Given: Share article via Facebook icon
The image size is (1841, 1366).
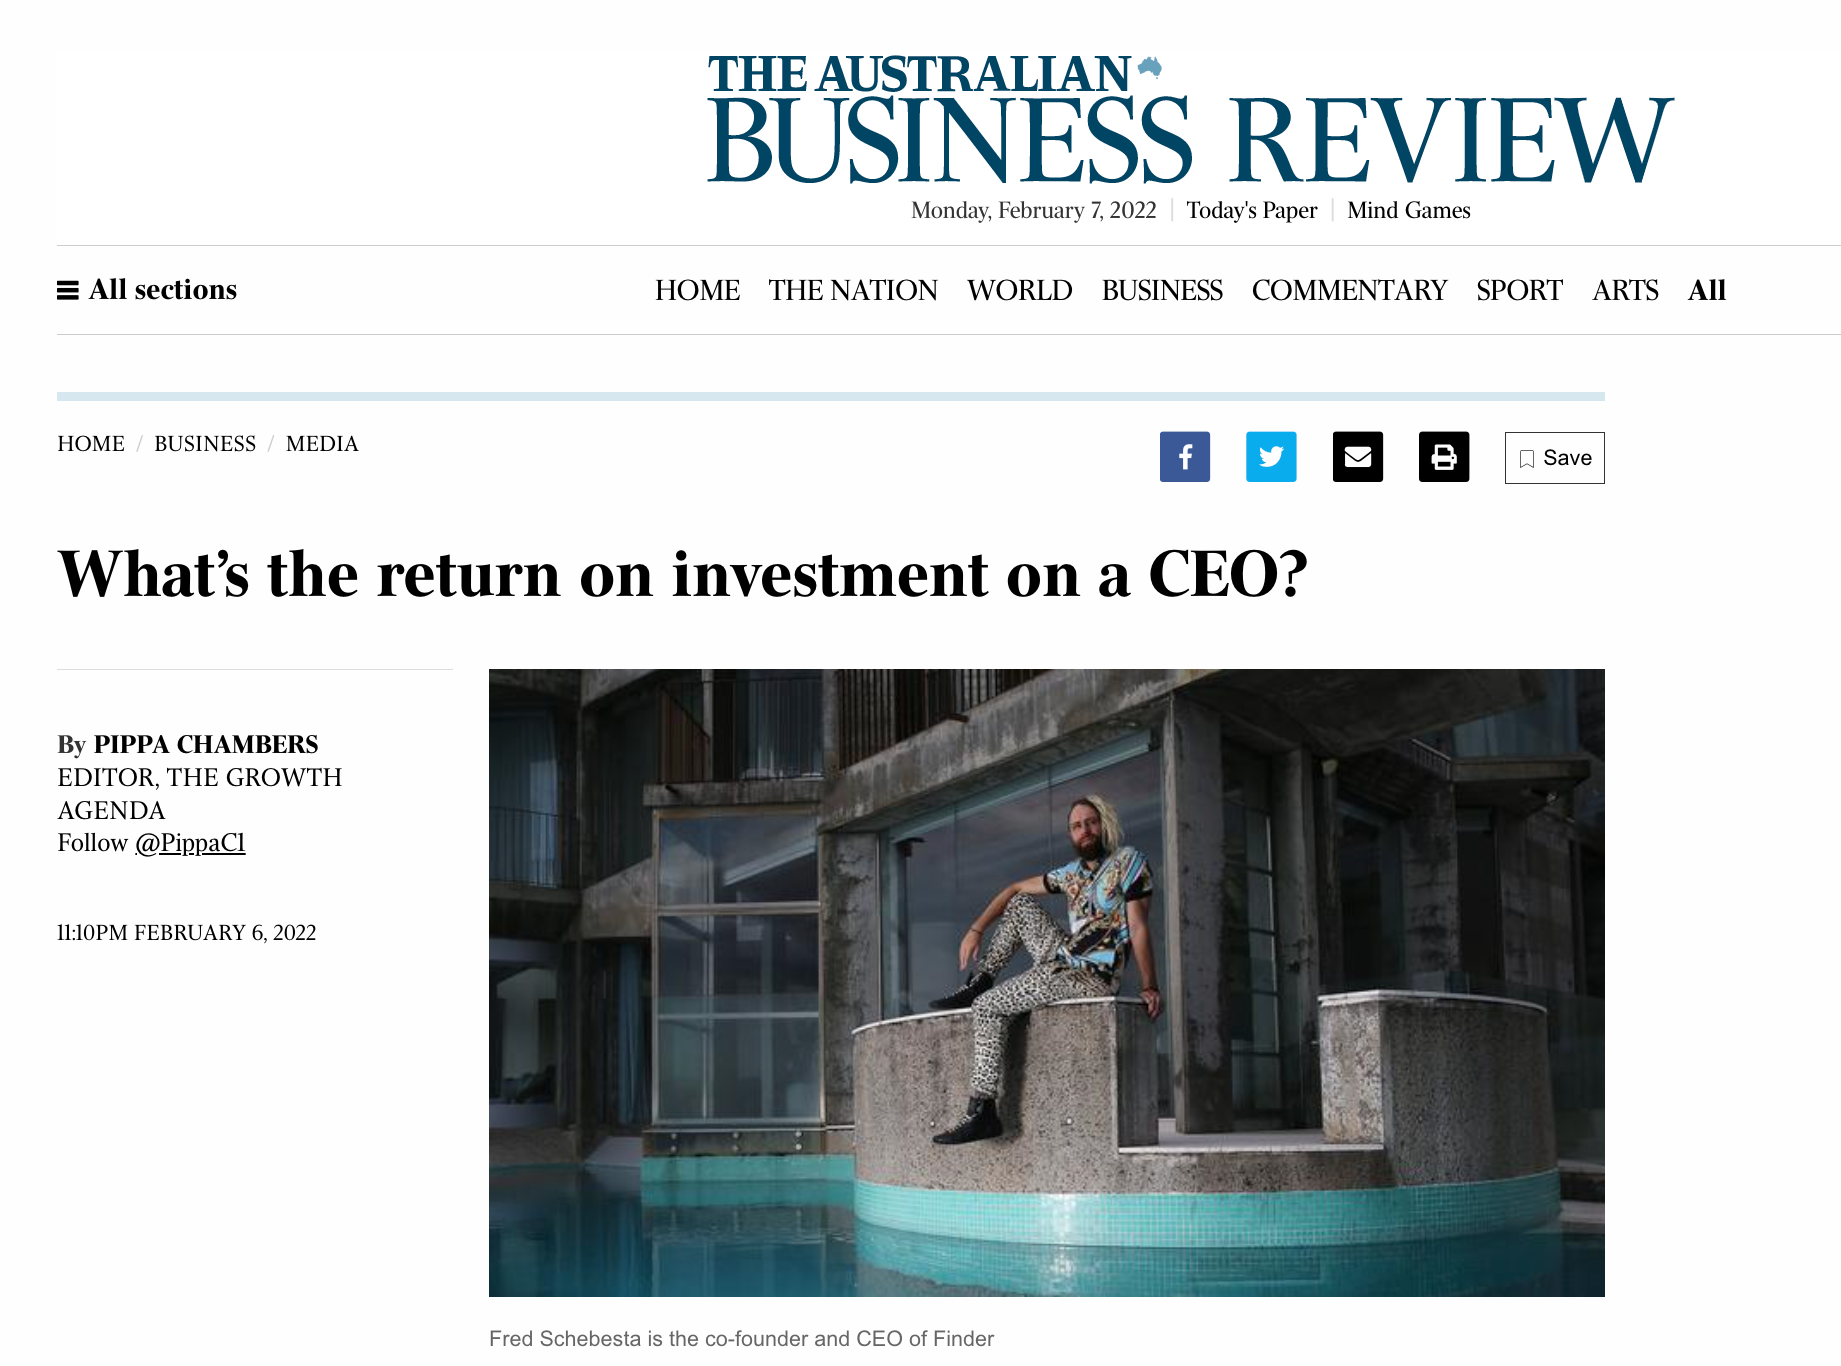Looking at the screenshot, I should pos(1184,457).
